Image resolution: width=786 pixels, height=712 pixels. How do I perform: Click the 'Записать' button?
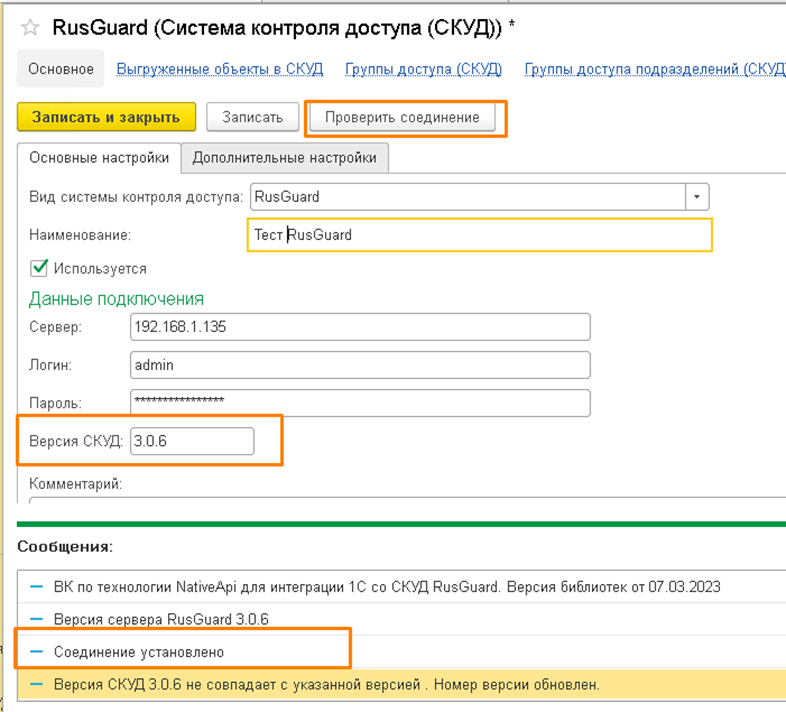[x=252, y=117]
